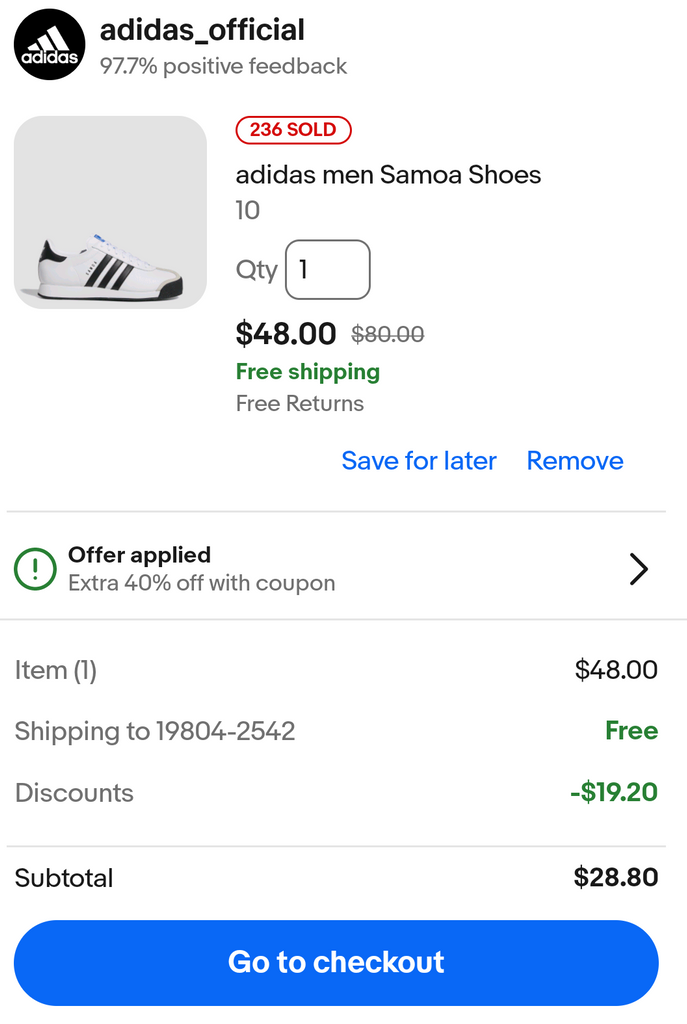Open the Samoa shoe product thumbnail
Screen dimensions: 687x1024
click(110, 212)
